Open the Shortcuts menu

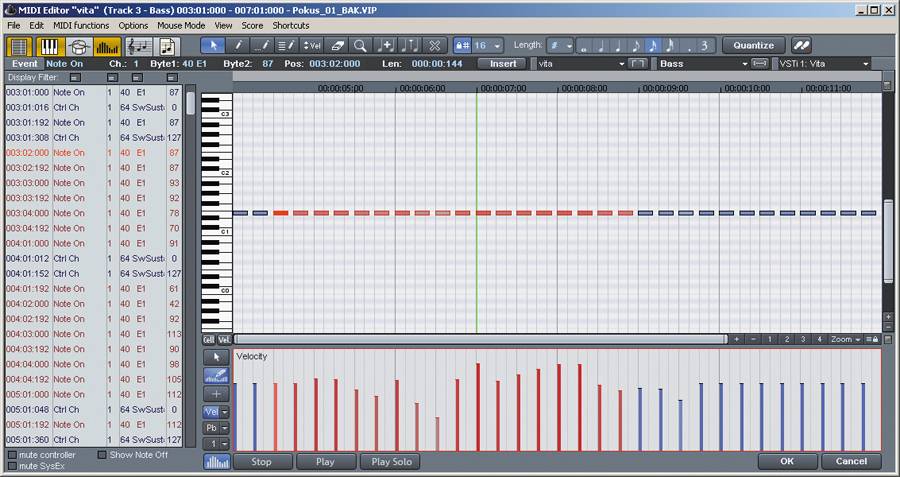click(x=290, y=26)
